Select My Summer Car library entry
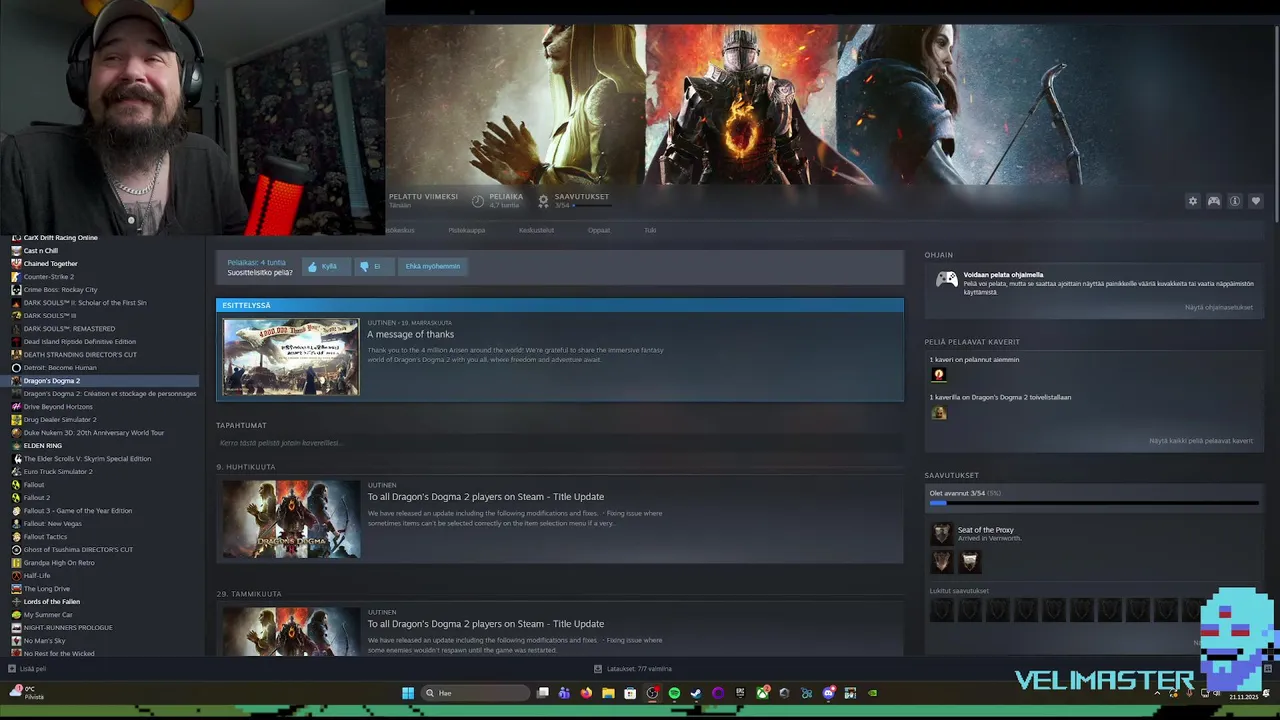This screenshot has width=1280, height=720. [x=47, y=615]
